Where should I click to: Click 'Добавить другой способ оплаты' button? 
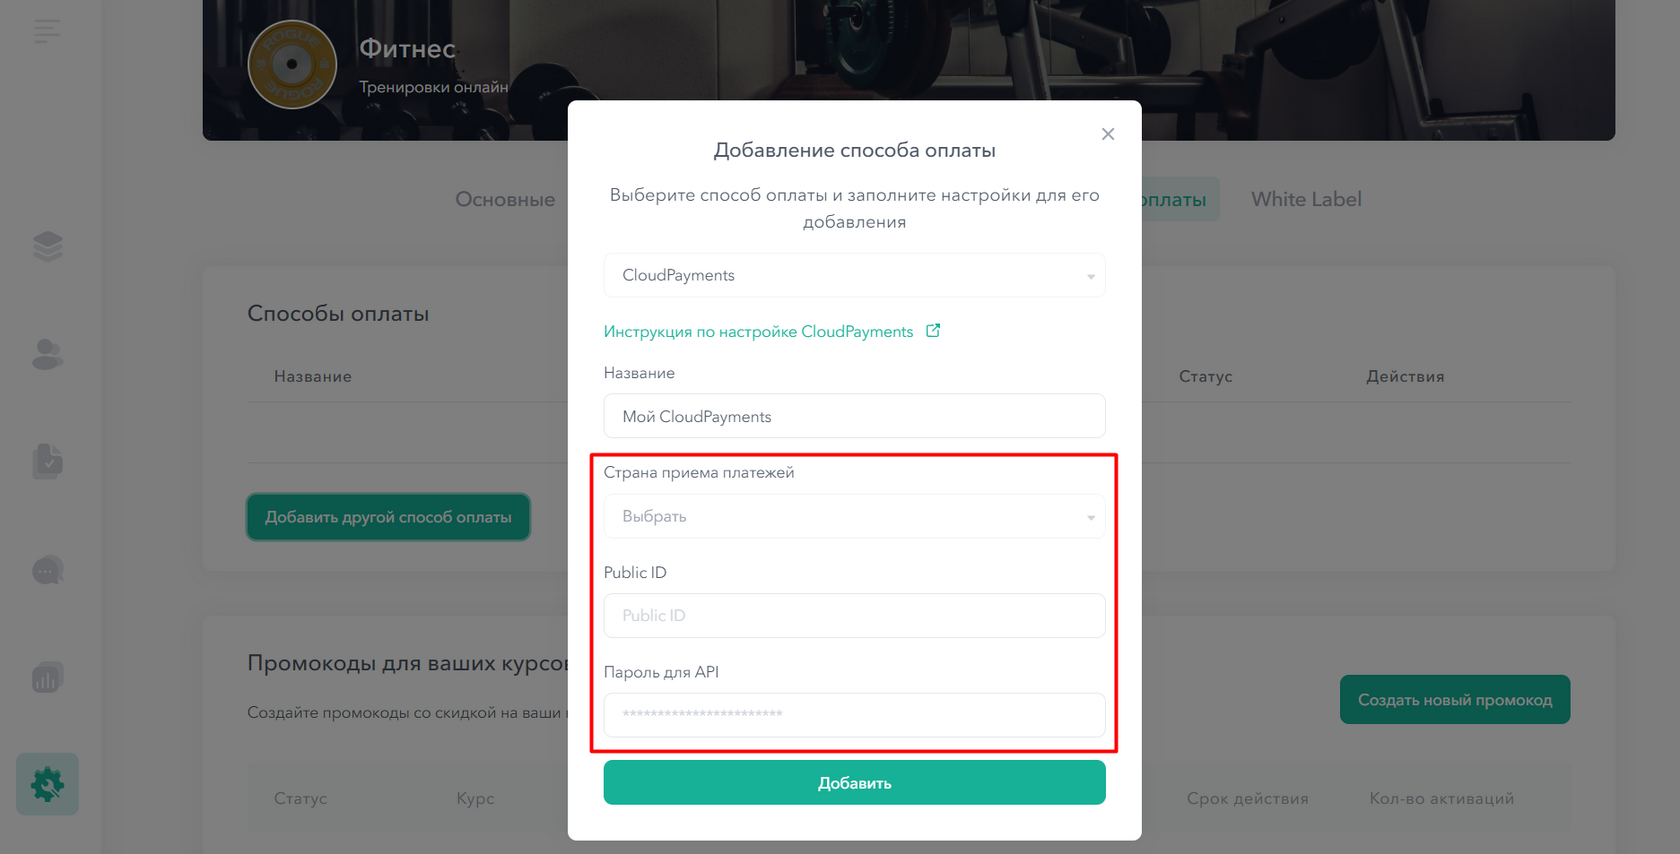[x=388, y=517]
